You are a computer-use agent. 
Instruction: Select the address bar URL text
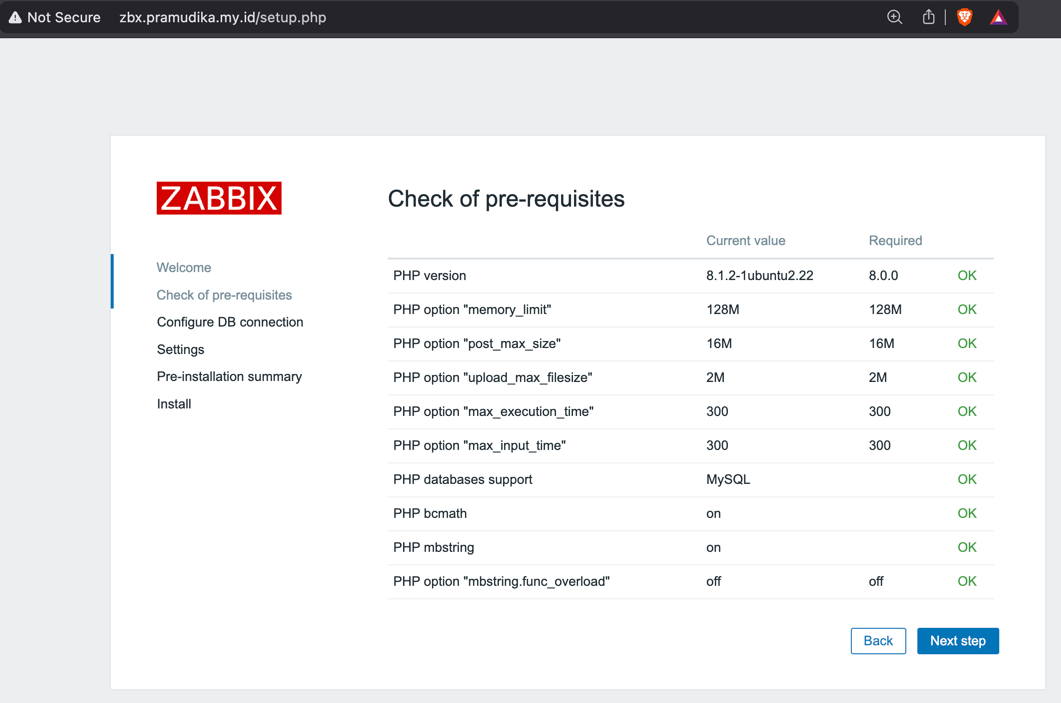point(223,18)
